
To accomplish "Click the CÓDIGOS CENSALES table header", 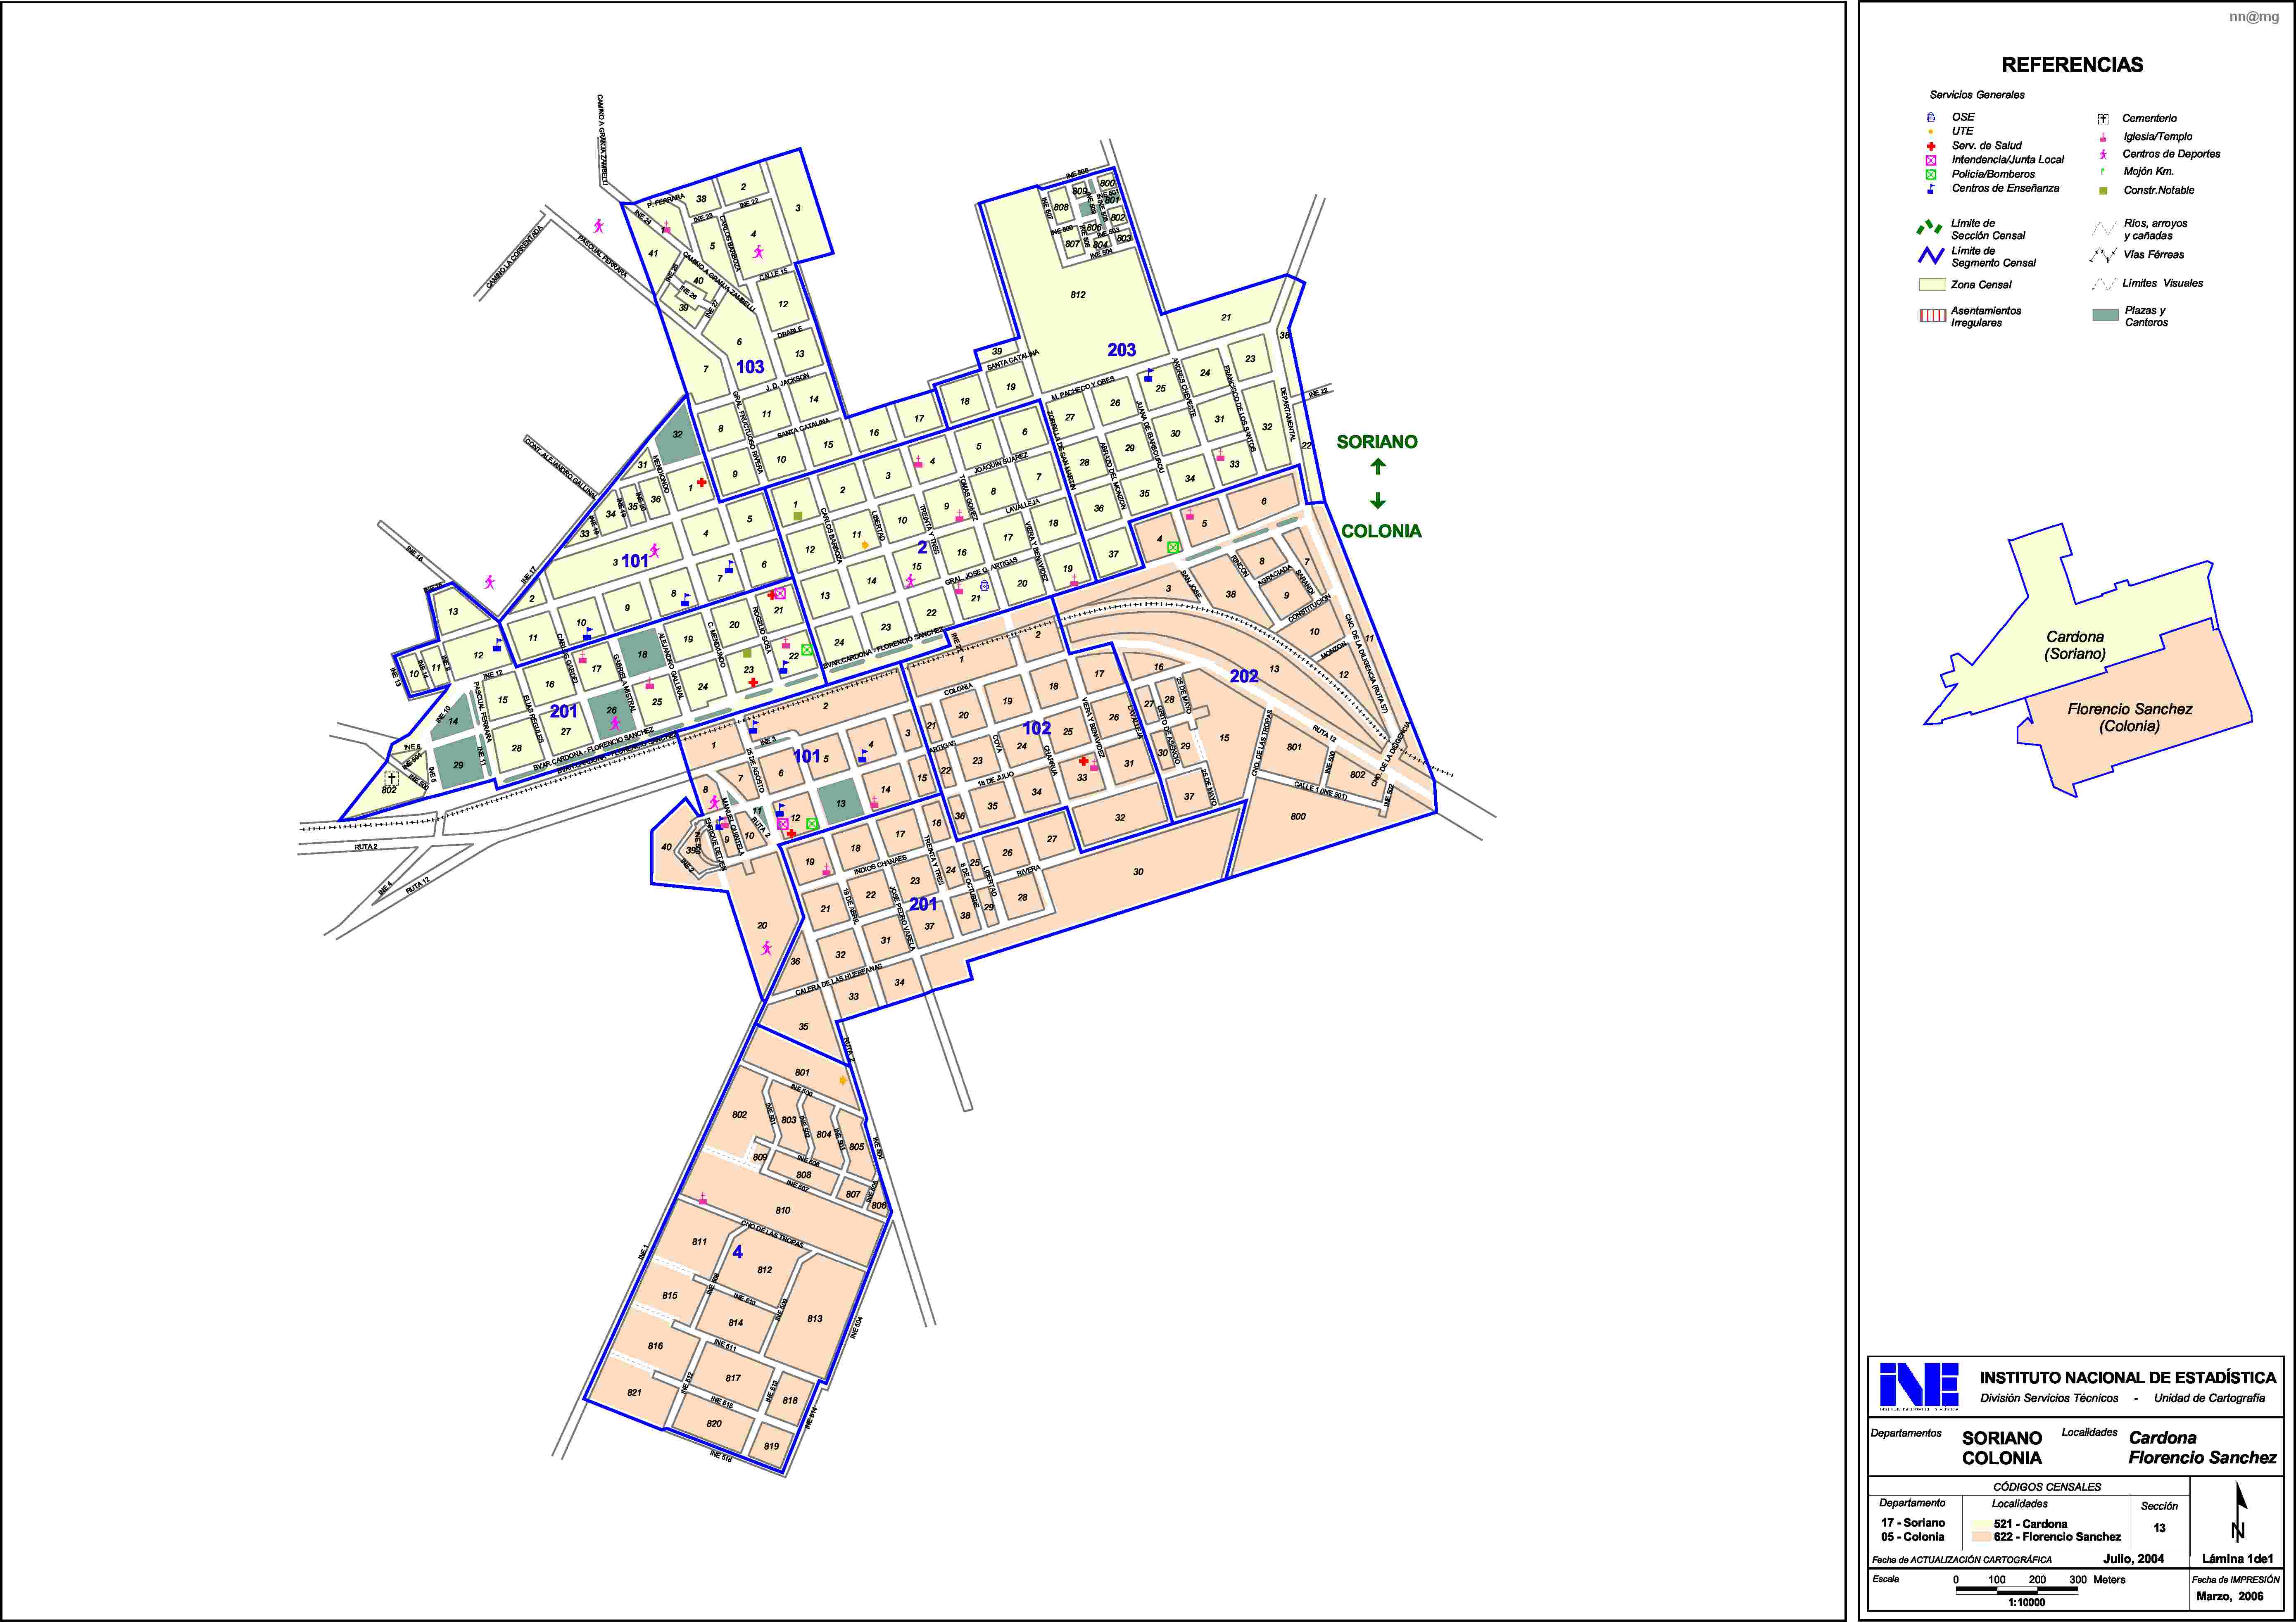I will coord(2047,1487).
